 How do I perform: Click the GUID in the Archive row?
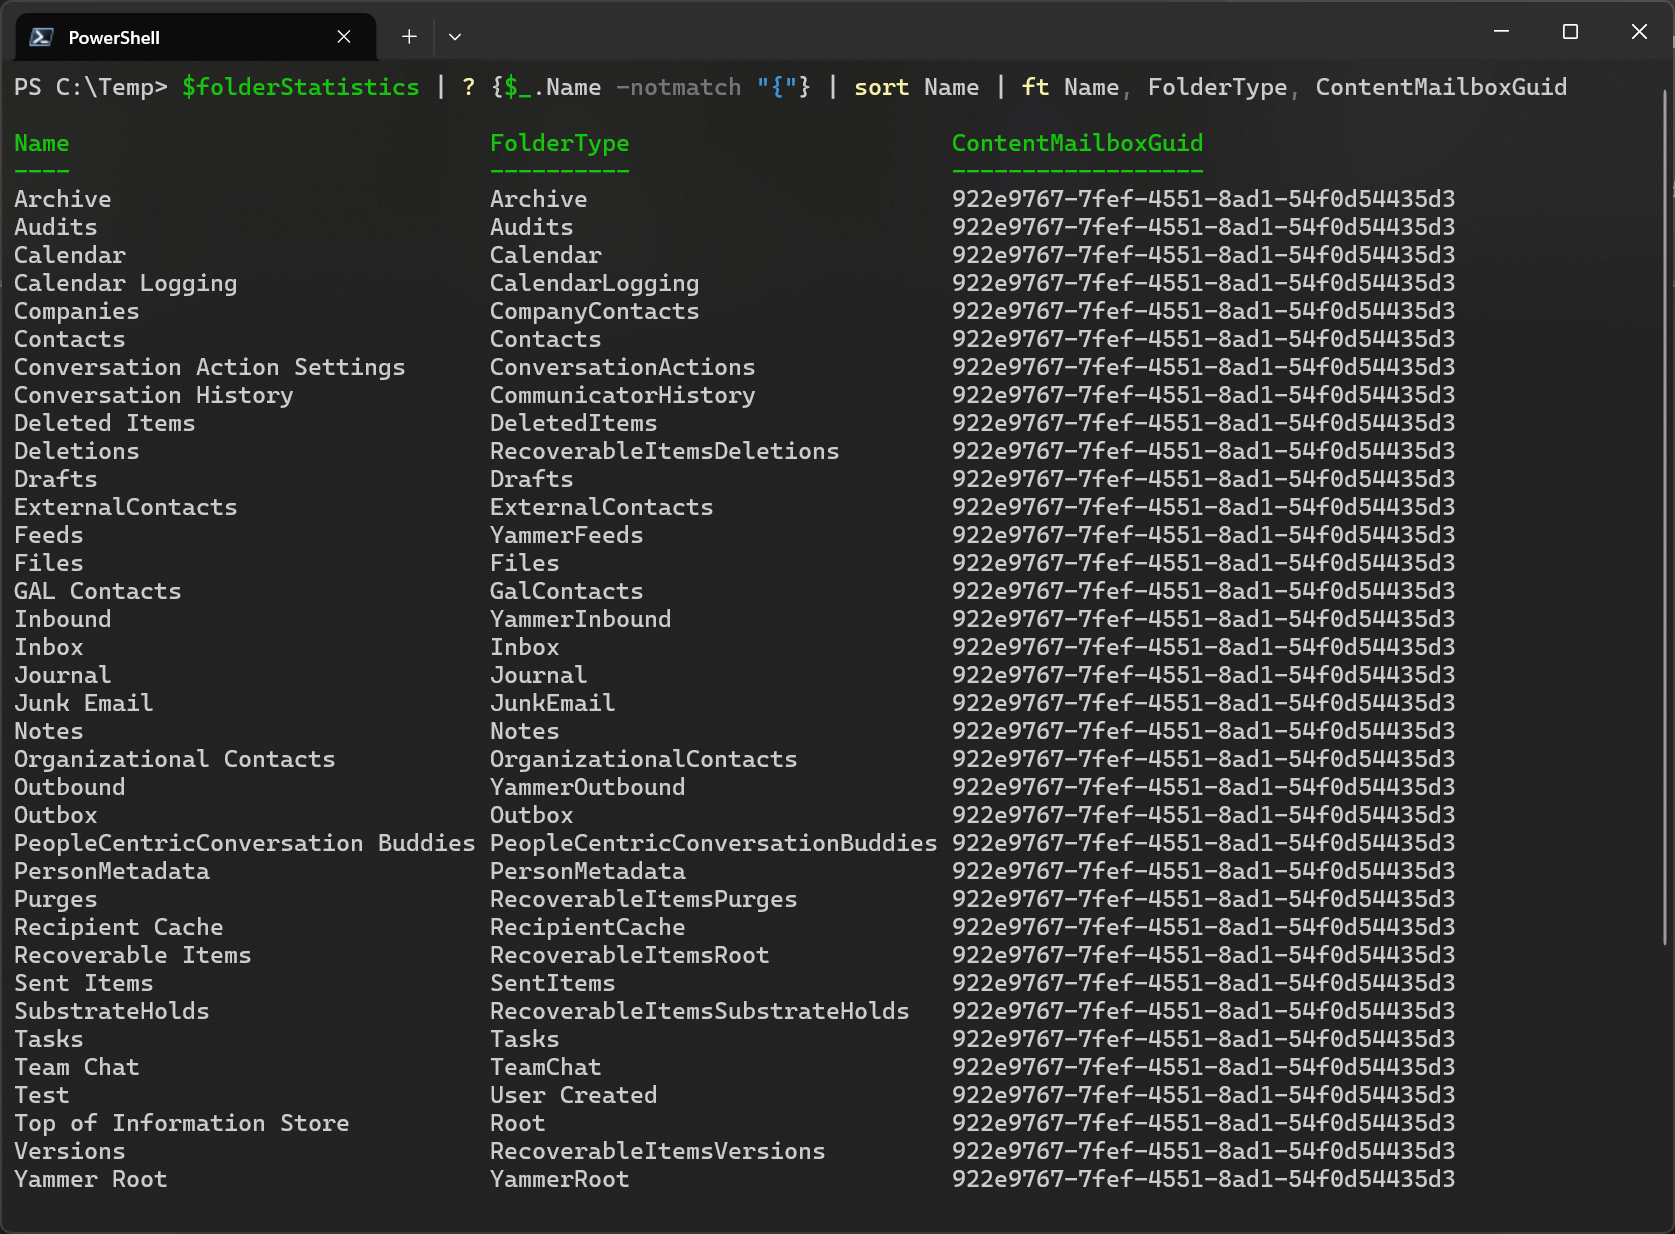pyautogui.click(x=1204, y=199)
